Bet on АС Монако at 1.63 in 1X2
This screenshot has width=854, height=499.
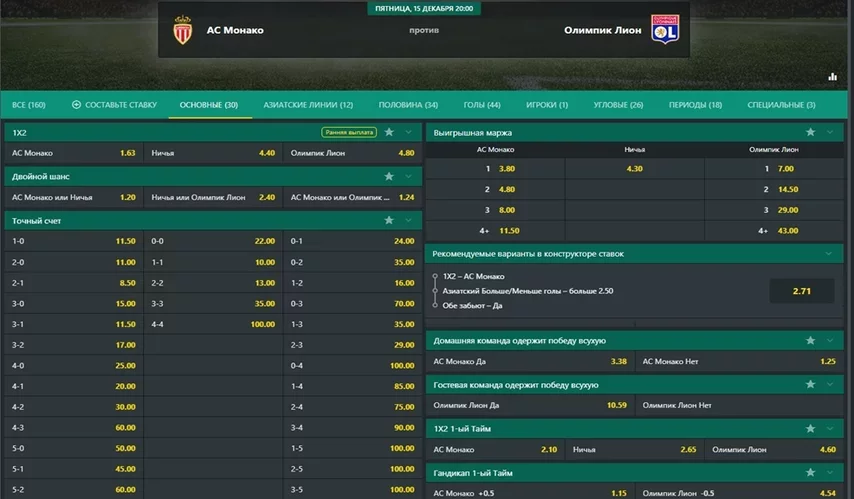tap(74, 153)
